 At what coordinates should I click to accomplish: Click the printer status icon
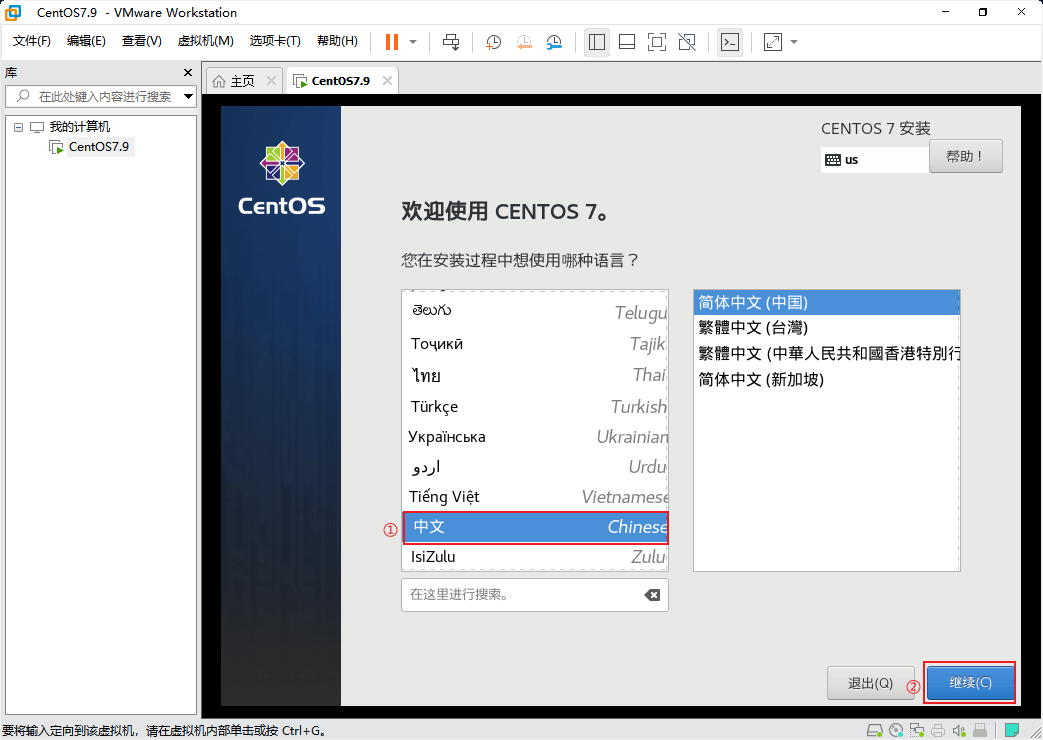click(938, 731)
